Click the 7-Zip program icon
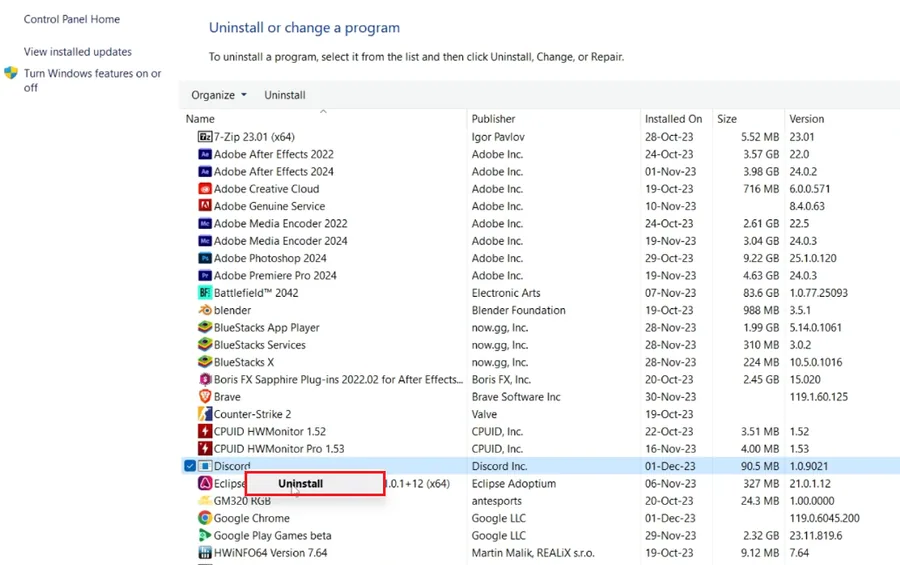Screen dimensions: 900x565 tap(205, 137)
